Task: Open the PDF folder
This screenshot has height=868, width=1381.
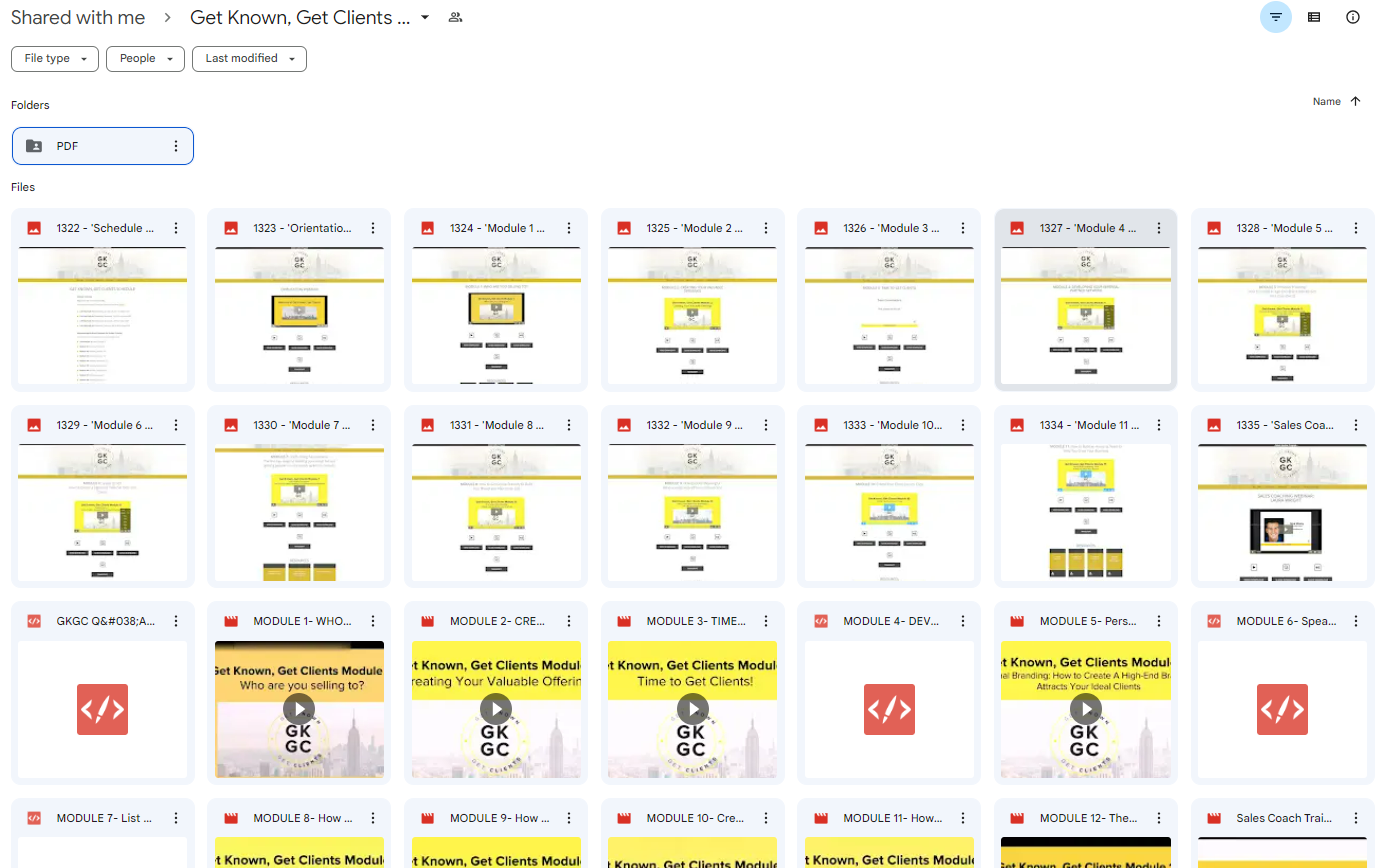Action: pos(103,146)
